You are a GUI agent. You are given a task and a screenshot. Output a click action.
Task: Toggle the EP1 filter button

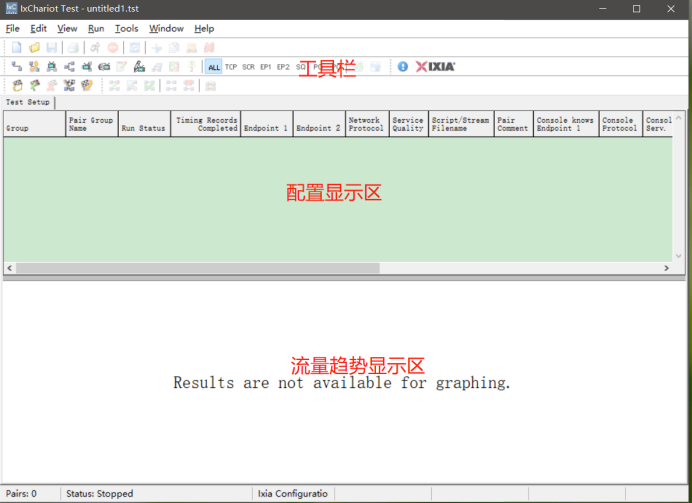click(x=266, y=67)
